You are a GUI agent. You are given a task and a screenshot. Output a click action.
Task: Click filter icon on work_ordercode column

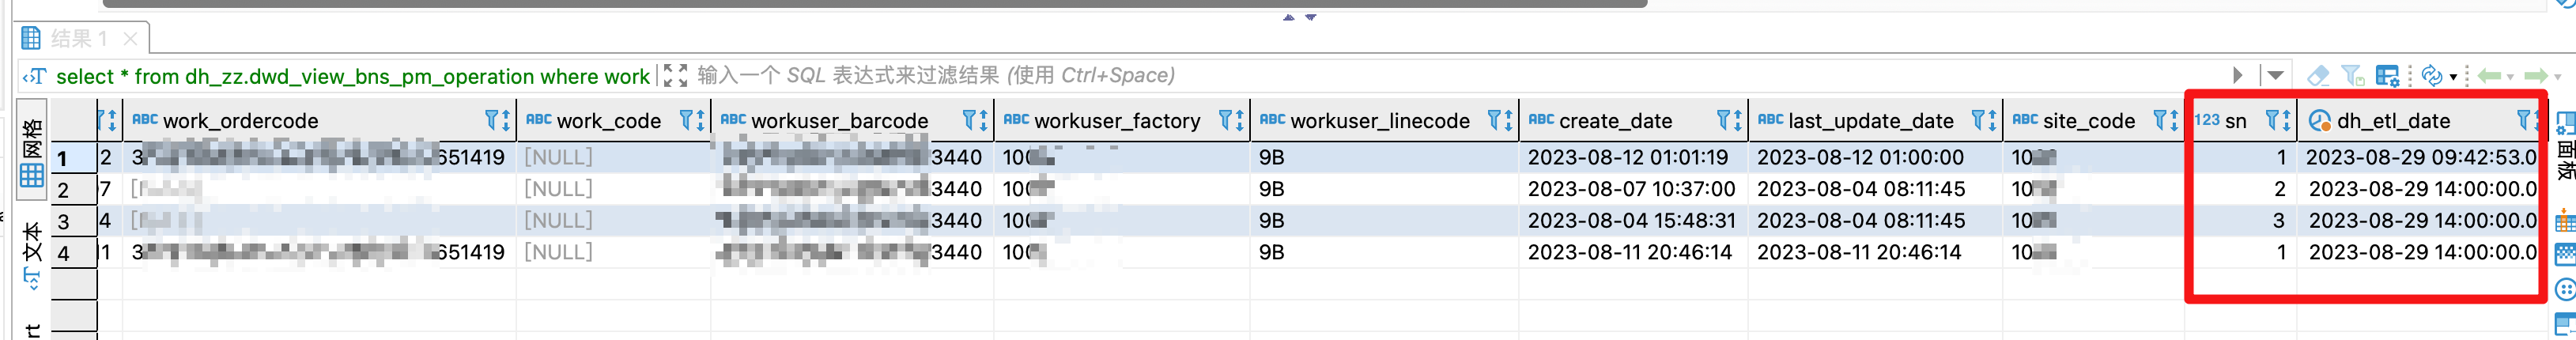pos(492,121)
